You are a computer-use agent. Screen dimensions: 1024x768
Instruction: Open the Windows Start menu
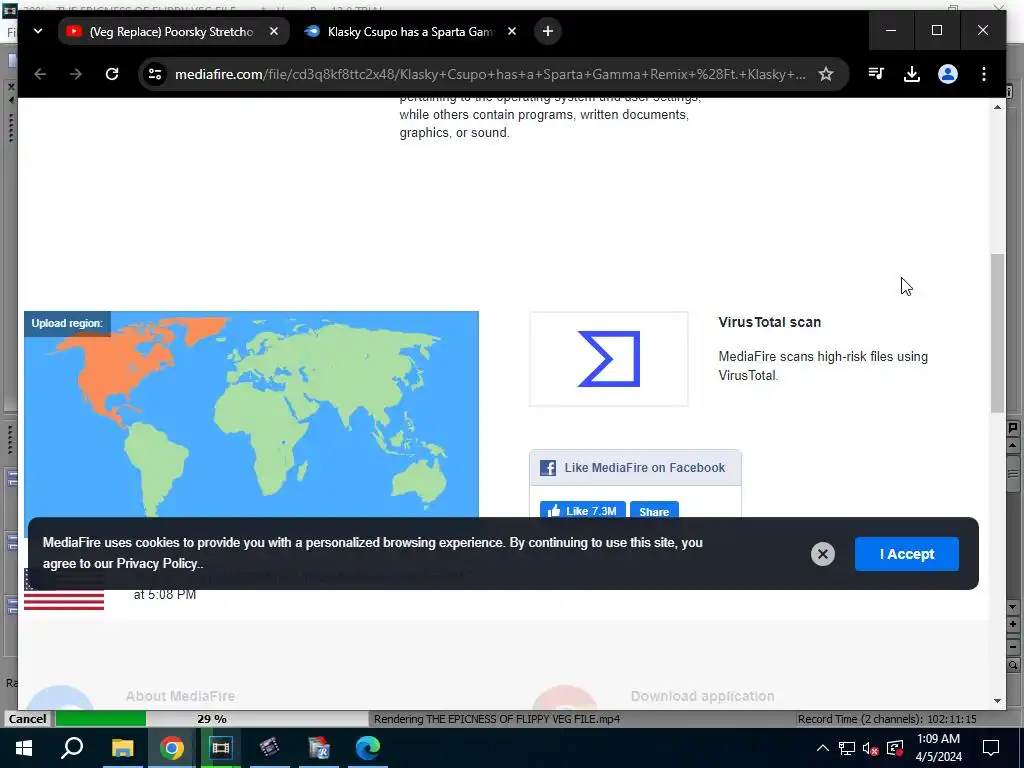point(24,748)
